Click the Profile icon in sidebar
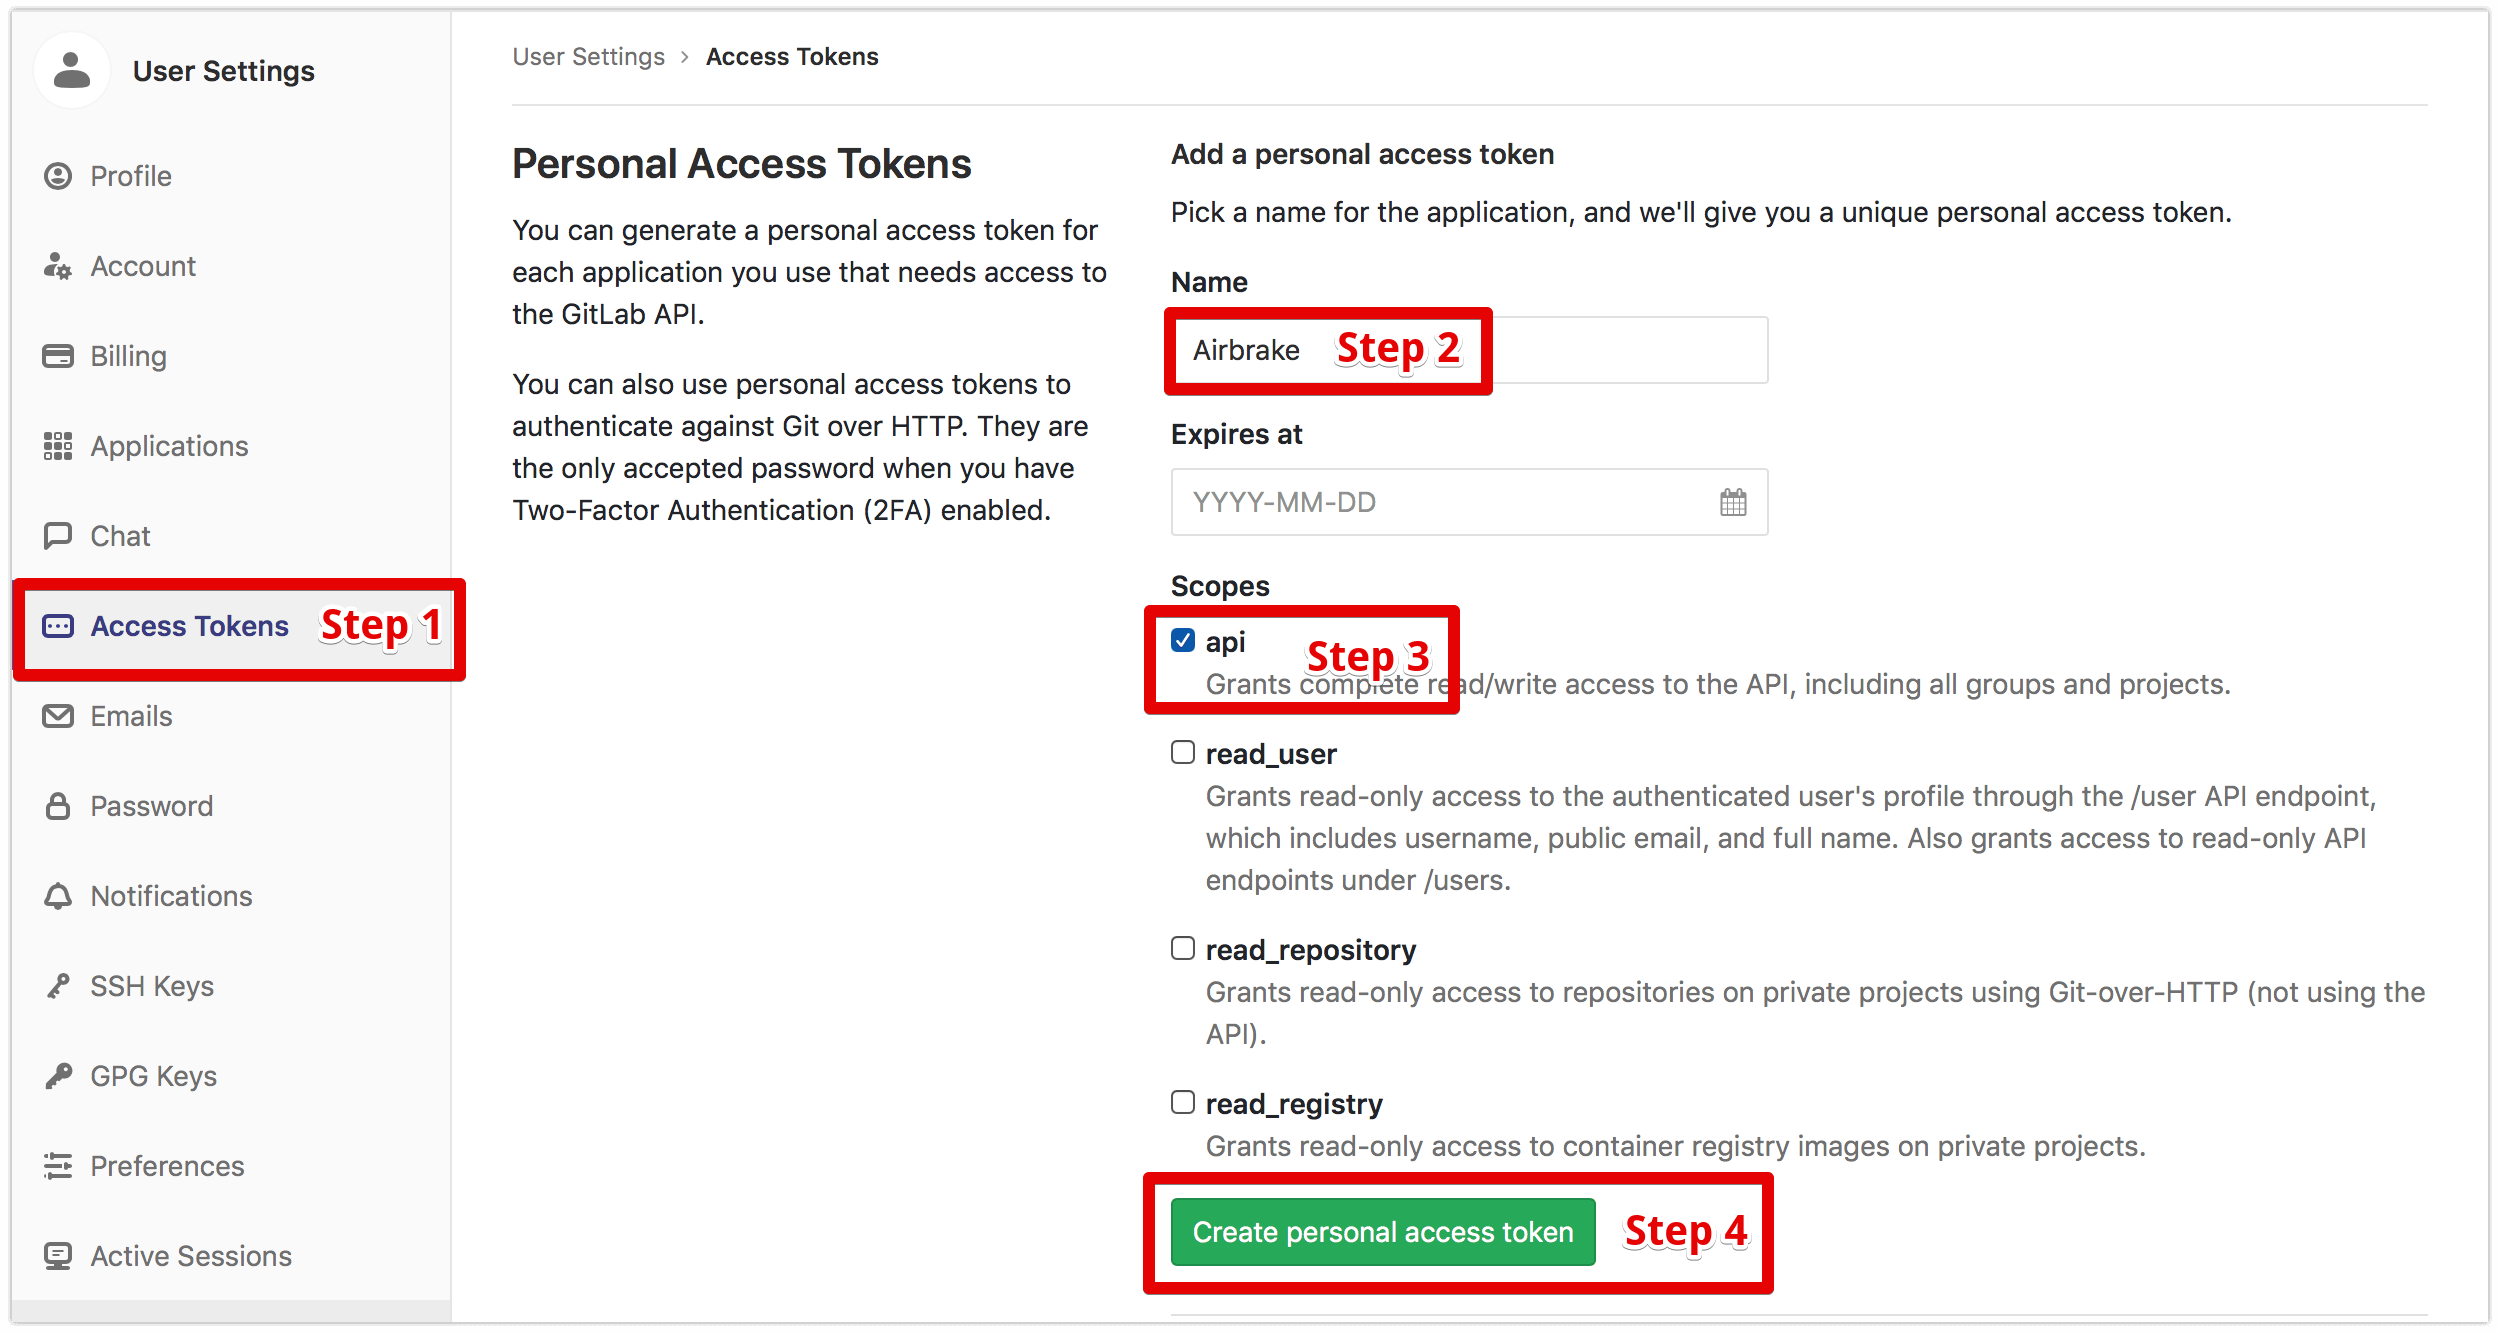 58,174
